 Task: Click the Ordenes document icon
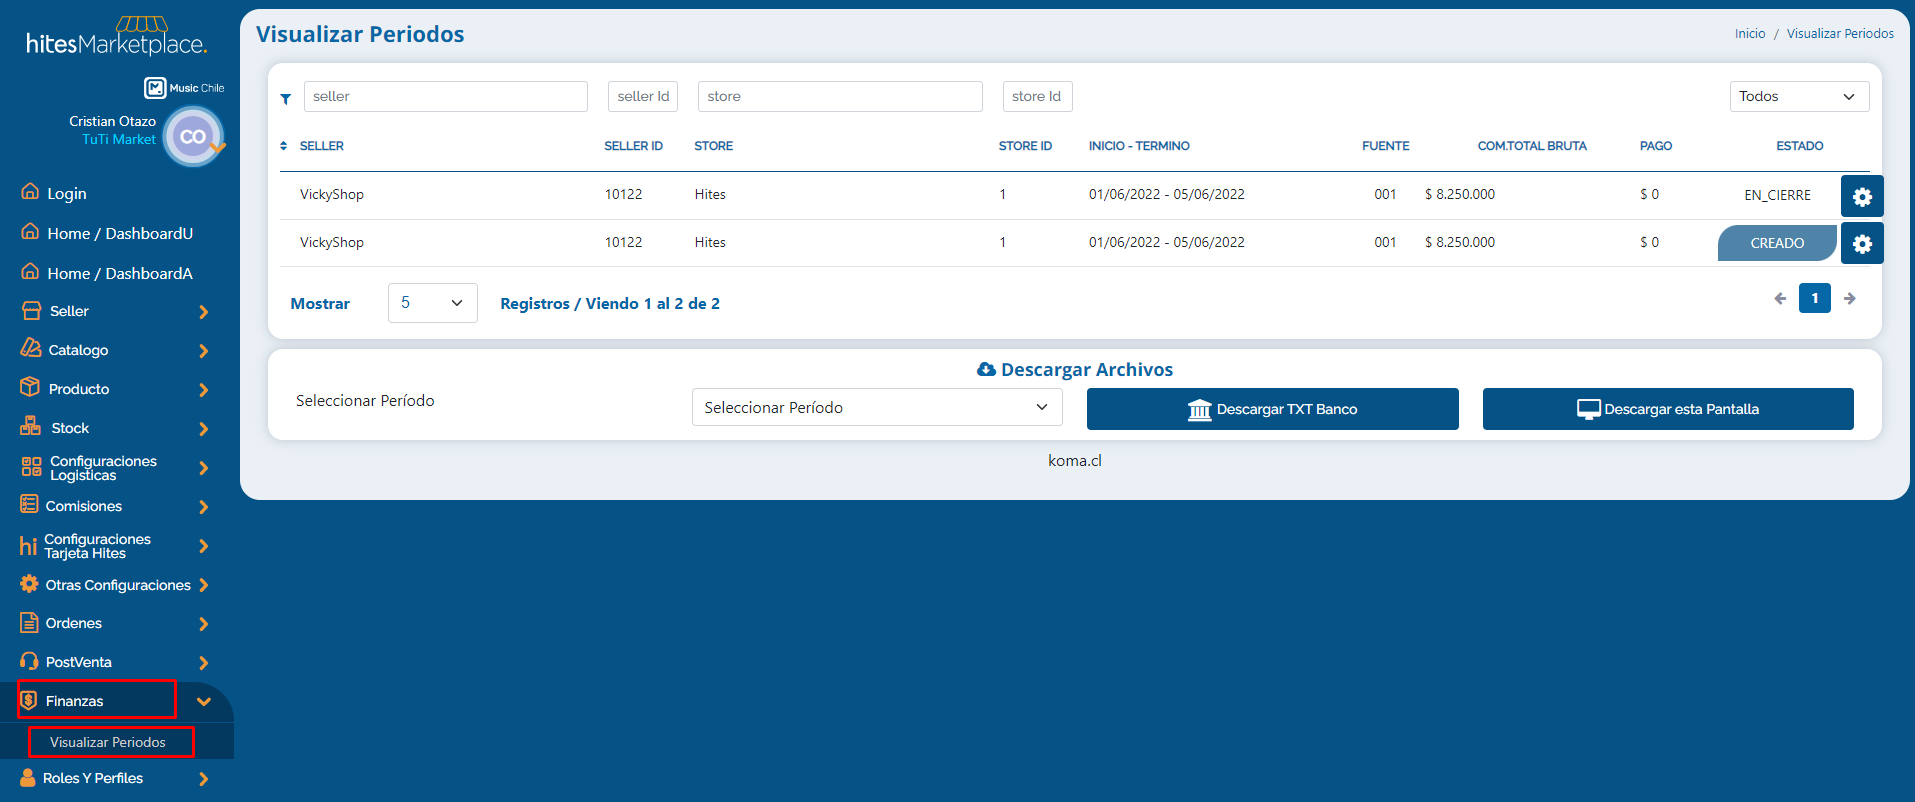click(30, 623)
